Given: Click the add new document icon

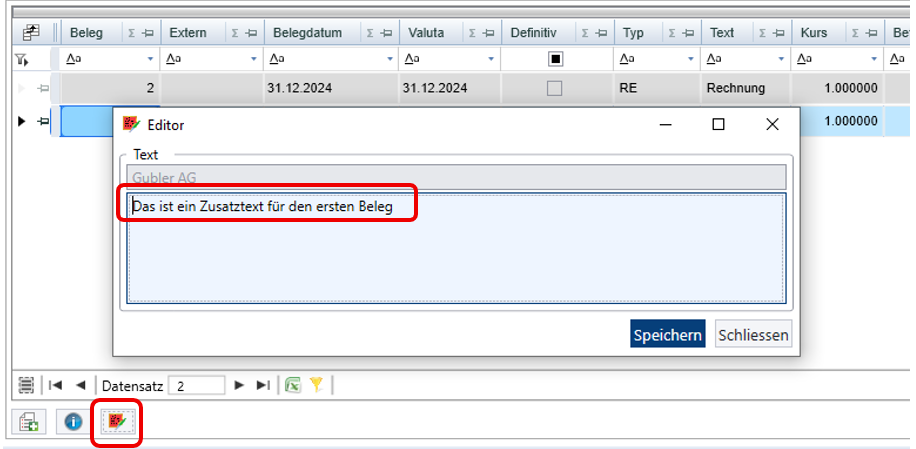Looking at the screenshot, I should [29, 422].
